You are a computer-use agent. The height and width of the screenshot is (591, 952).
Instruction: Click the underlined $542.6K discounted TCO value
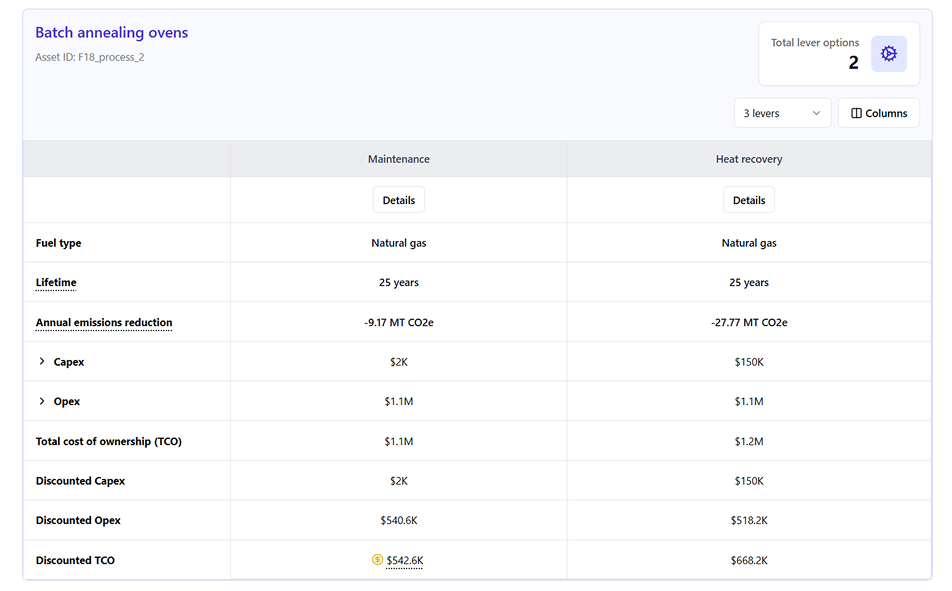click(404, 560)
